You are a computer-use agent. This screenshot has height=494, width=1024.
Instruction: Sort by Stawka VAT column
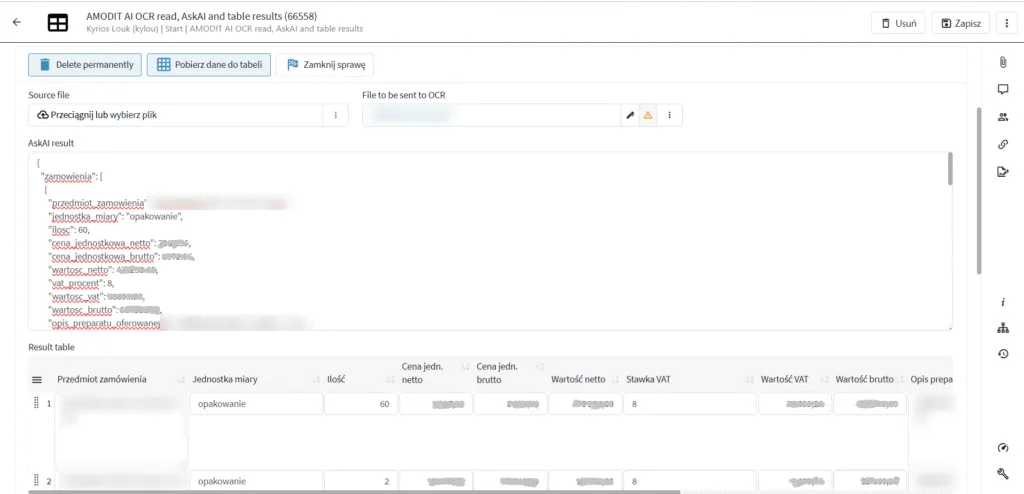coord(749,380)
